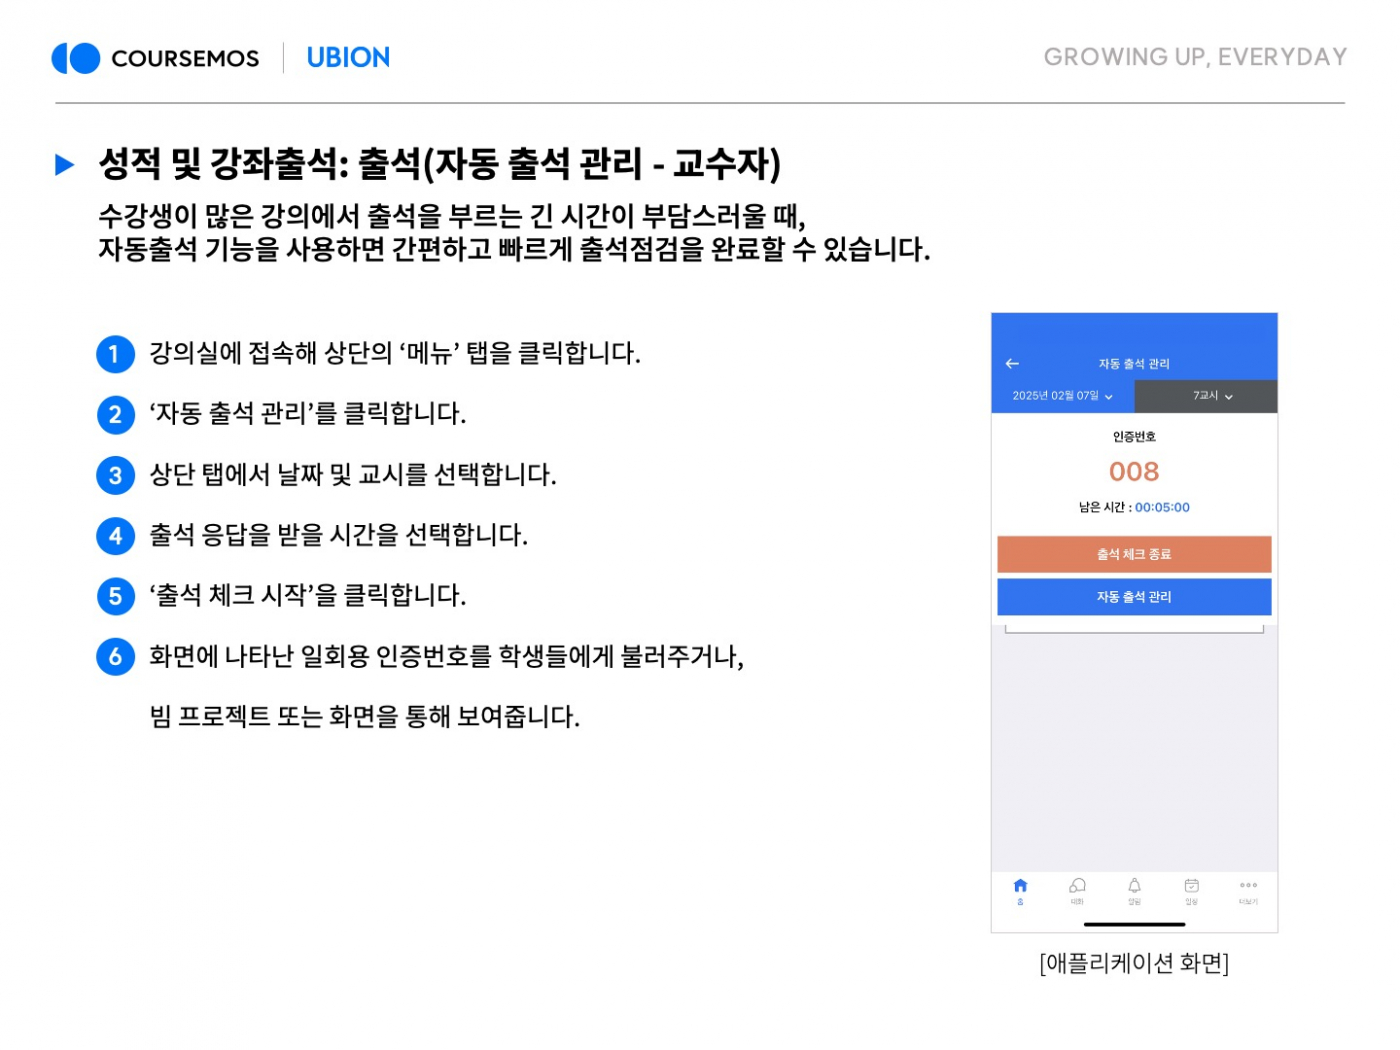Screen dimensions: 1400x1050
Task: Select the step 3 numbered circle
Action: (x=115, y=475)
